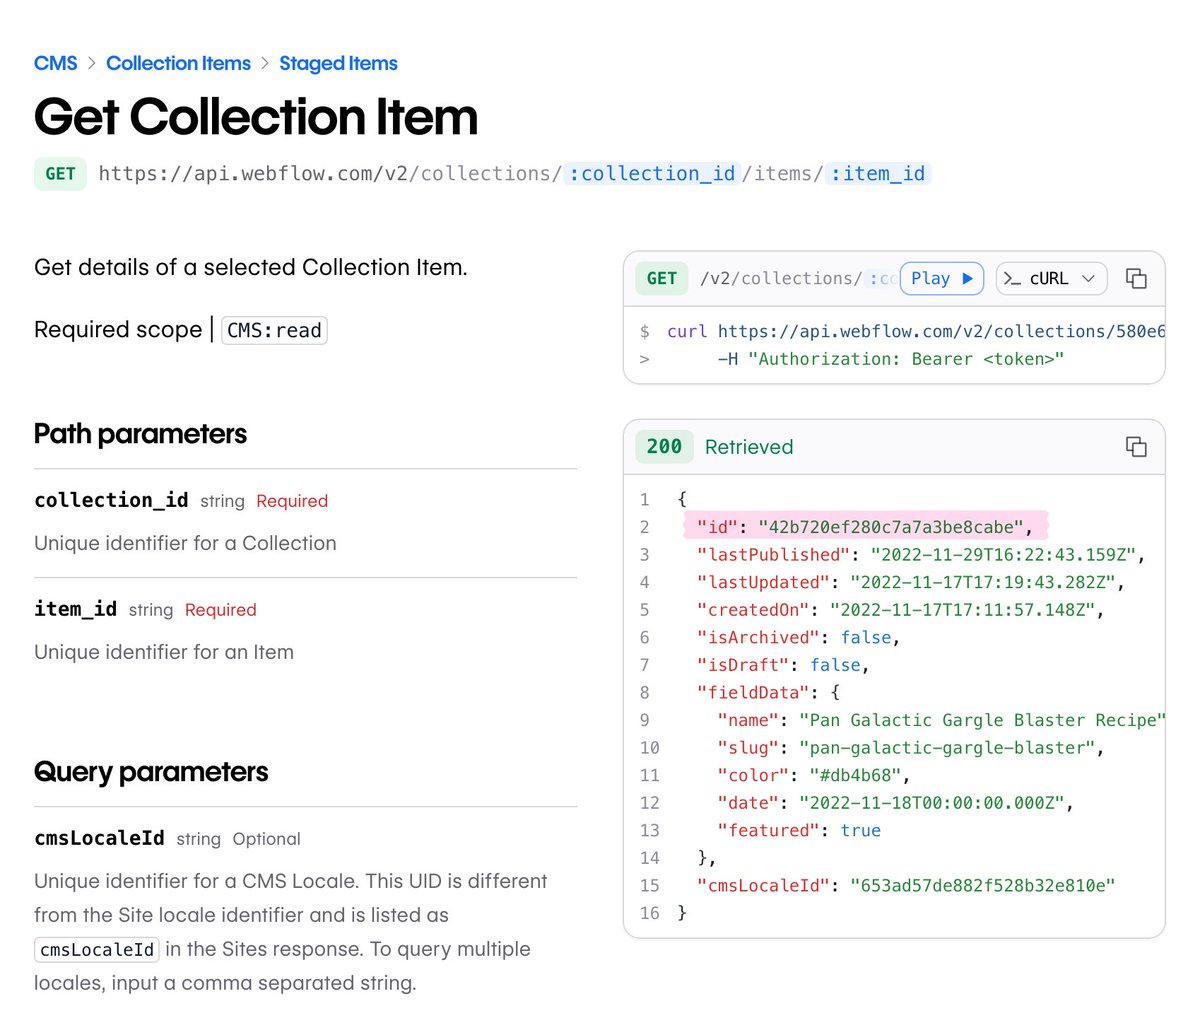Go to Collection Items breadcrumb
This screenshot has height=1018, width=1200.
click(x=178, y=63)
